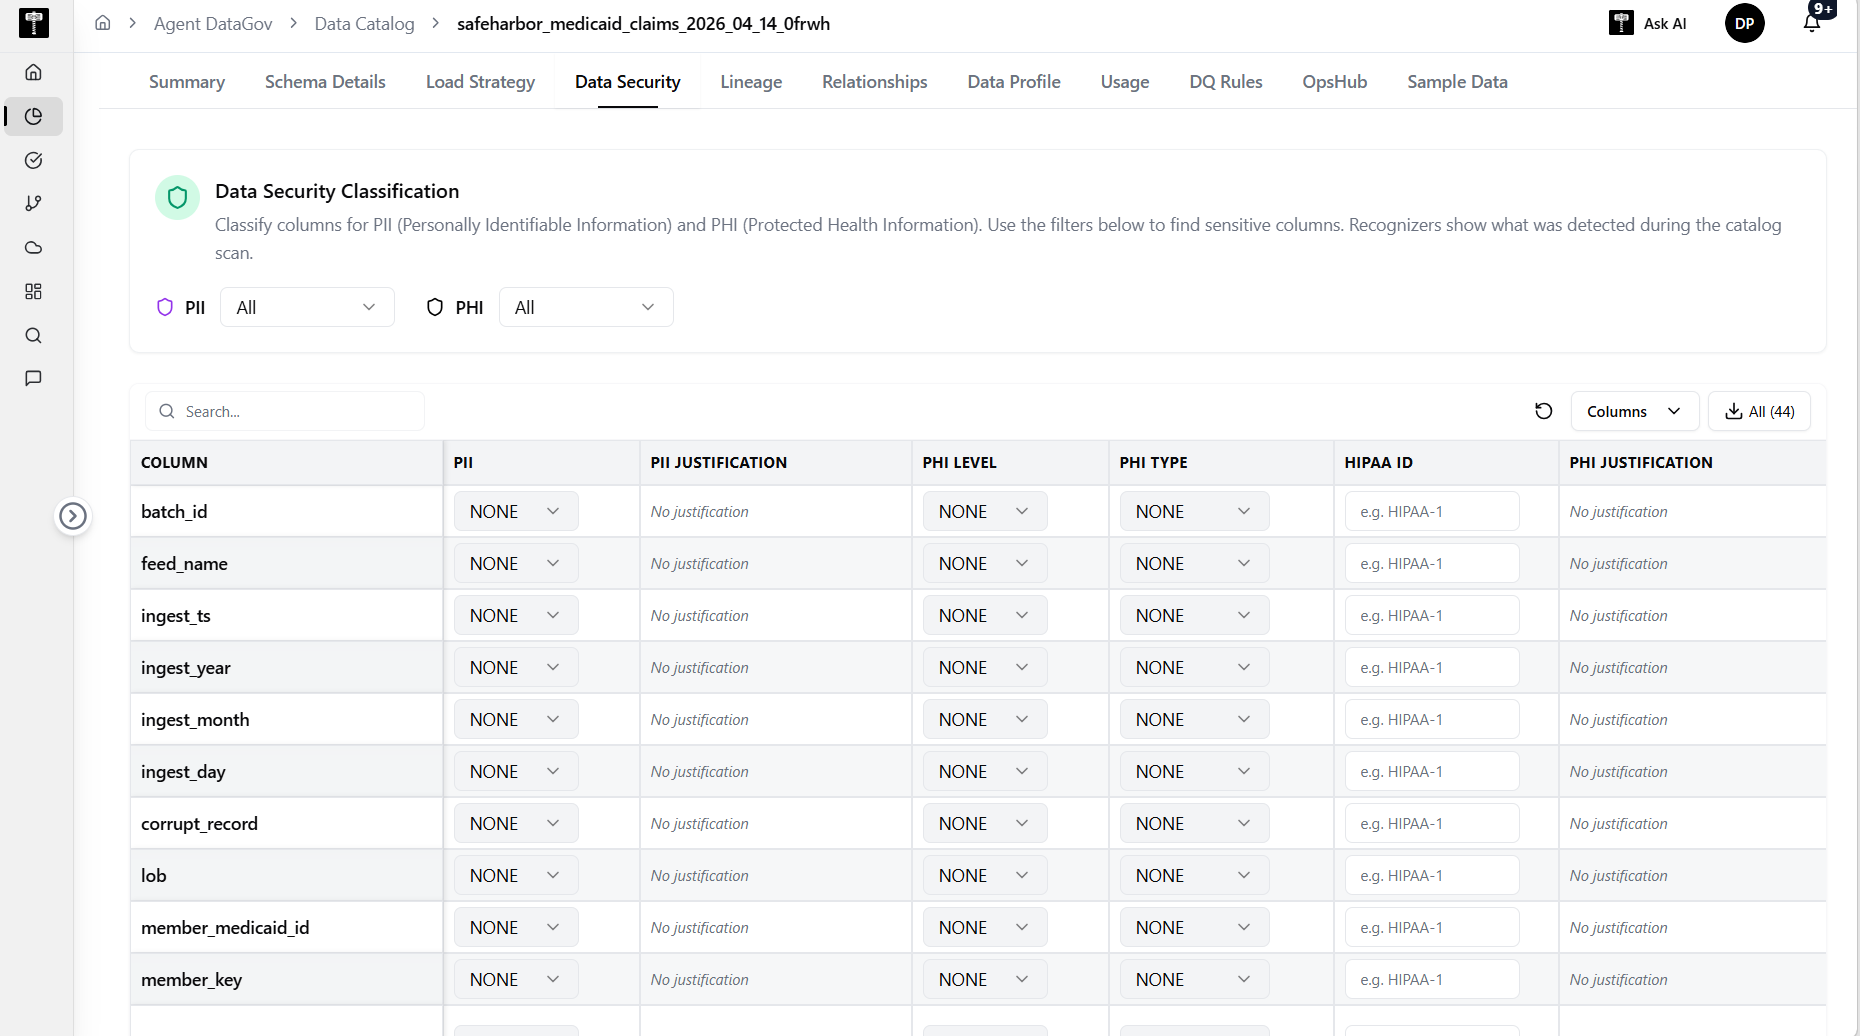Image resolution: width=1860 pixels, height=1036 pixels.
Task: Switch to the Data Profile tab
Action: click(x=1014, y=82)
